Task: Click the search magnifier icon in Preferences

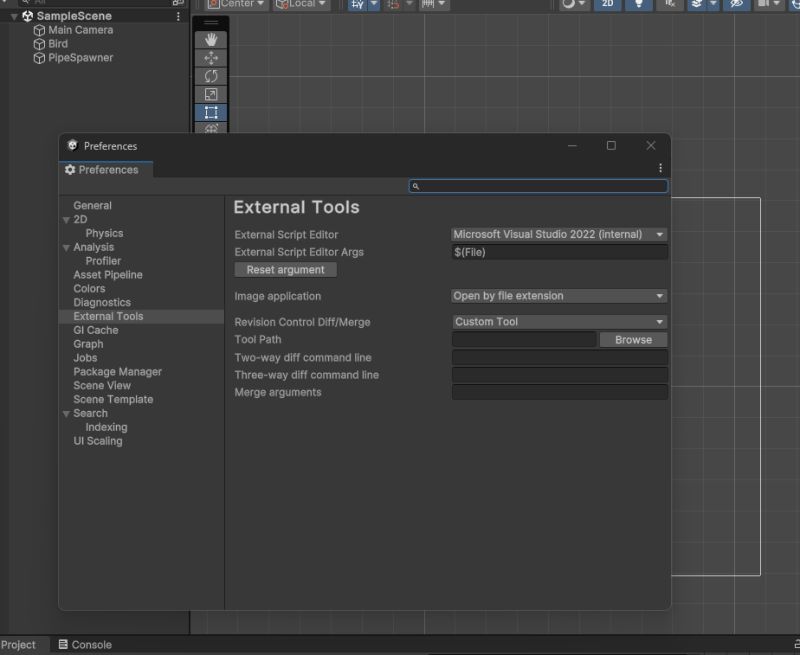Action: point(415,186)
